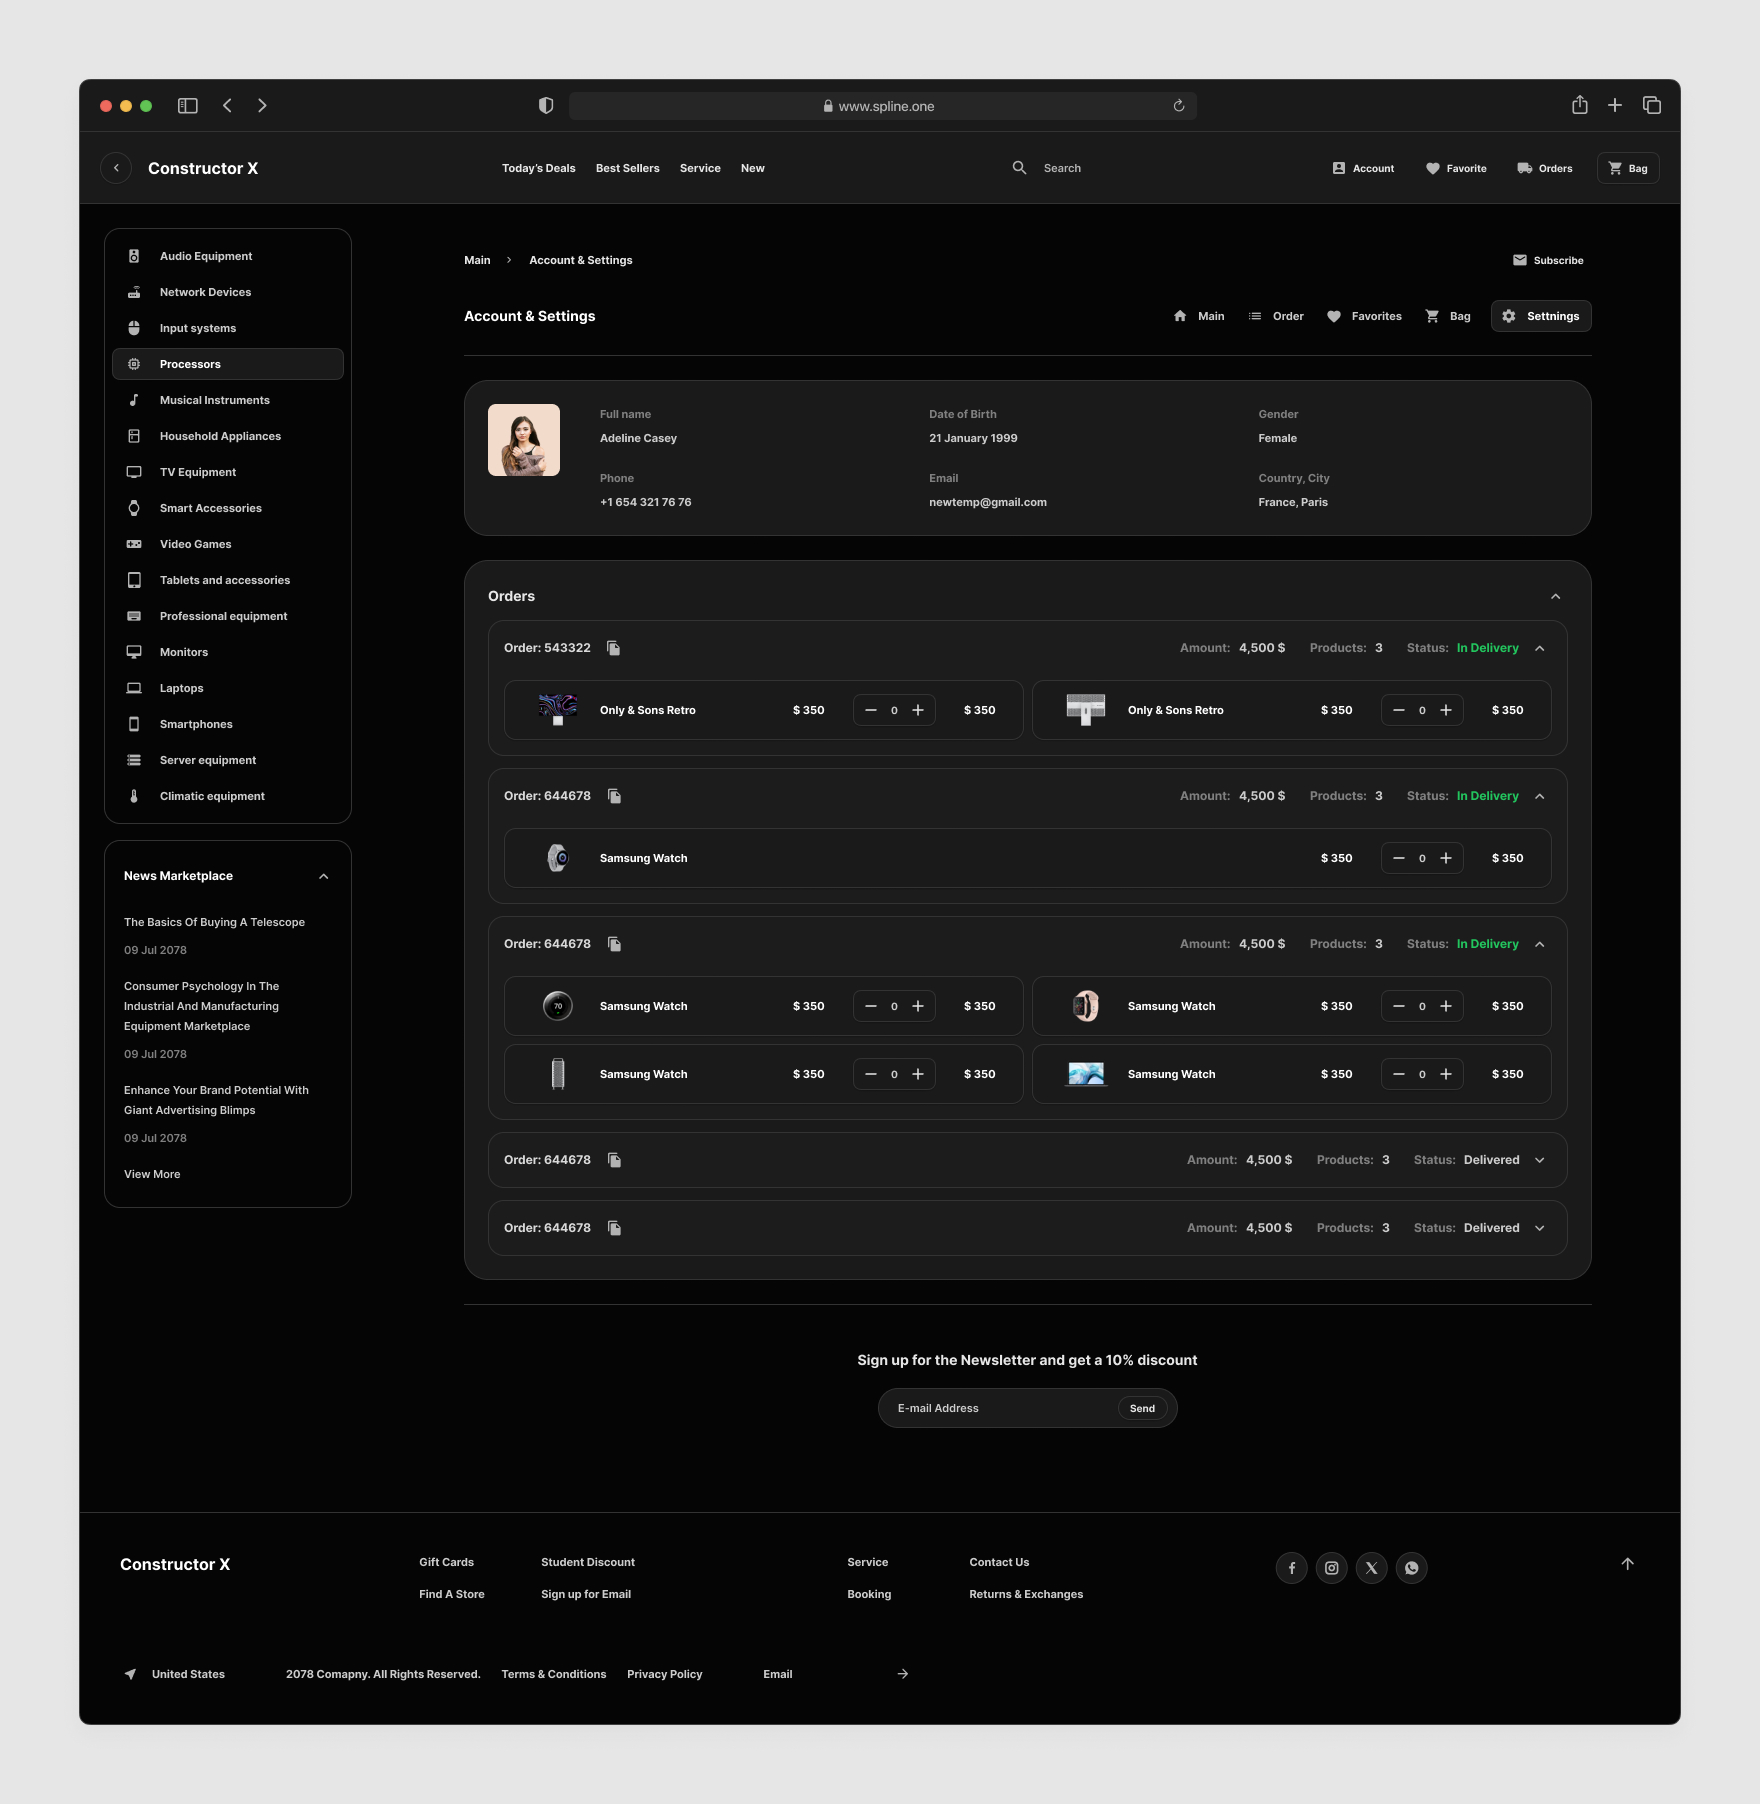Click the Subscribe envelope icon

1520,260
